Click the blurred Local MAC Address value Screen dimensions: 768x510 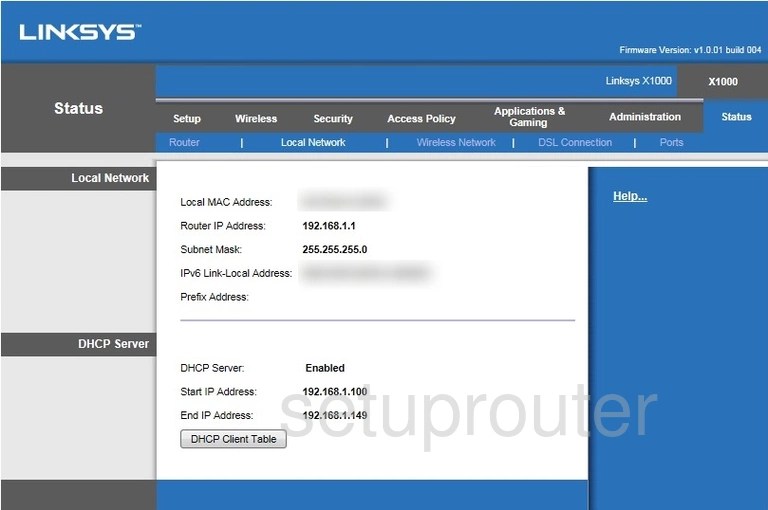click(343, 201)
